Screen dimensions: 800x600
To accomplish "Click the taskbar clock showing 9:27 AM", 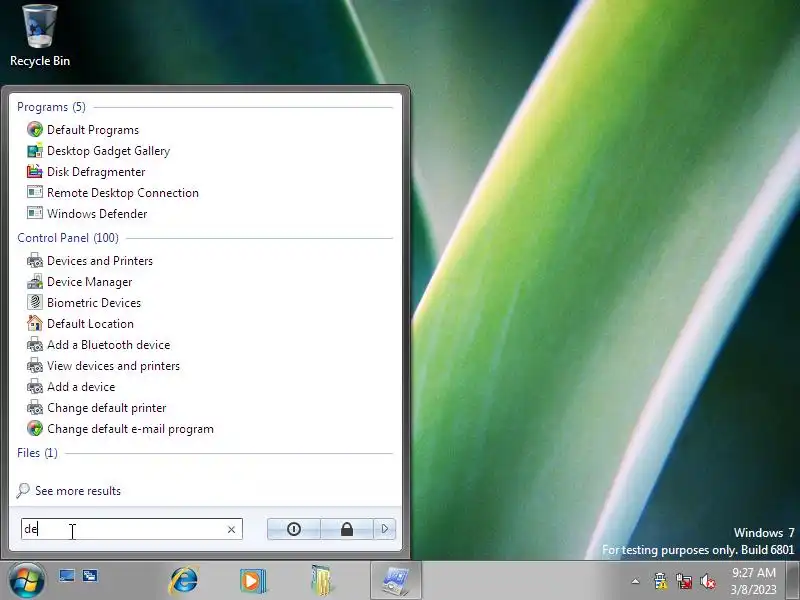I will (x=754, y=581).
